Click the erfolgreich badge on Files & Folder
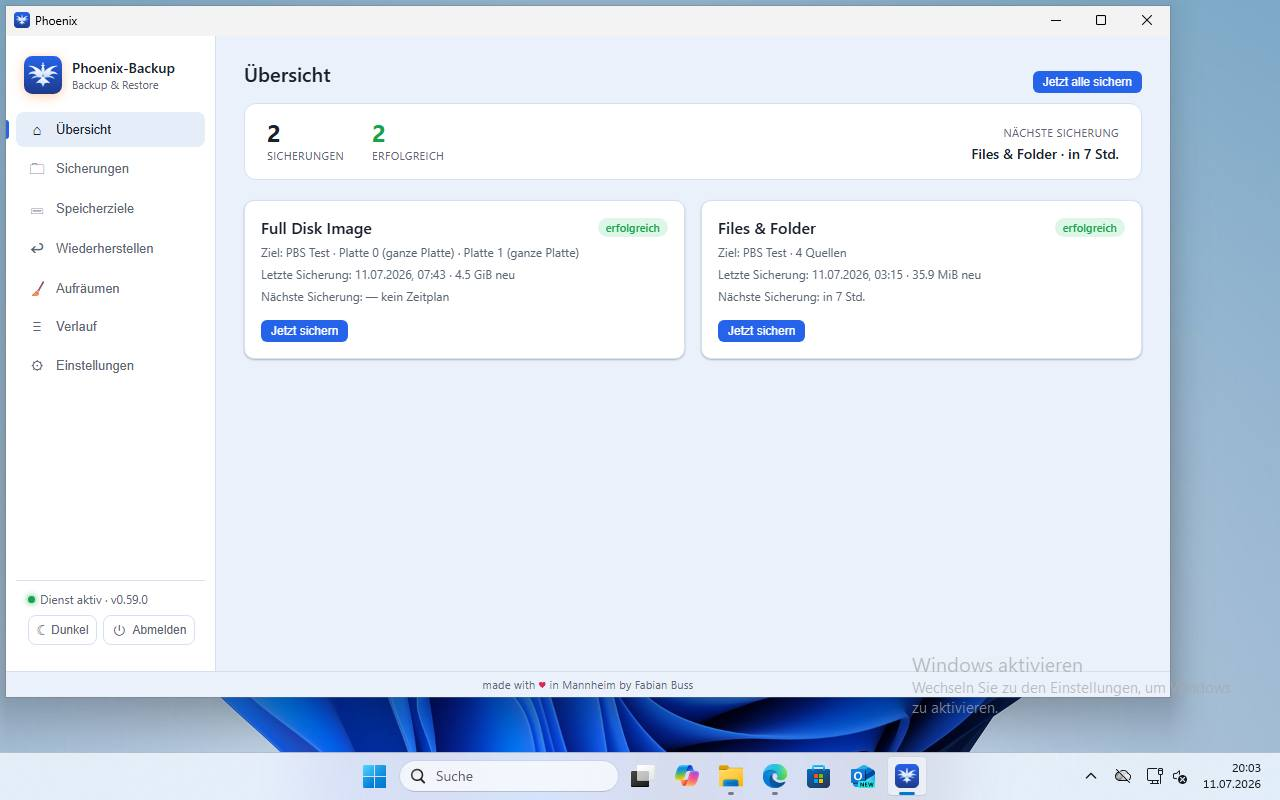Screen dimensions: 1280x800 pyautogui.click(x=1089, y=228)
